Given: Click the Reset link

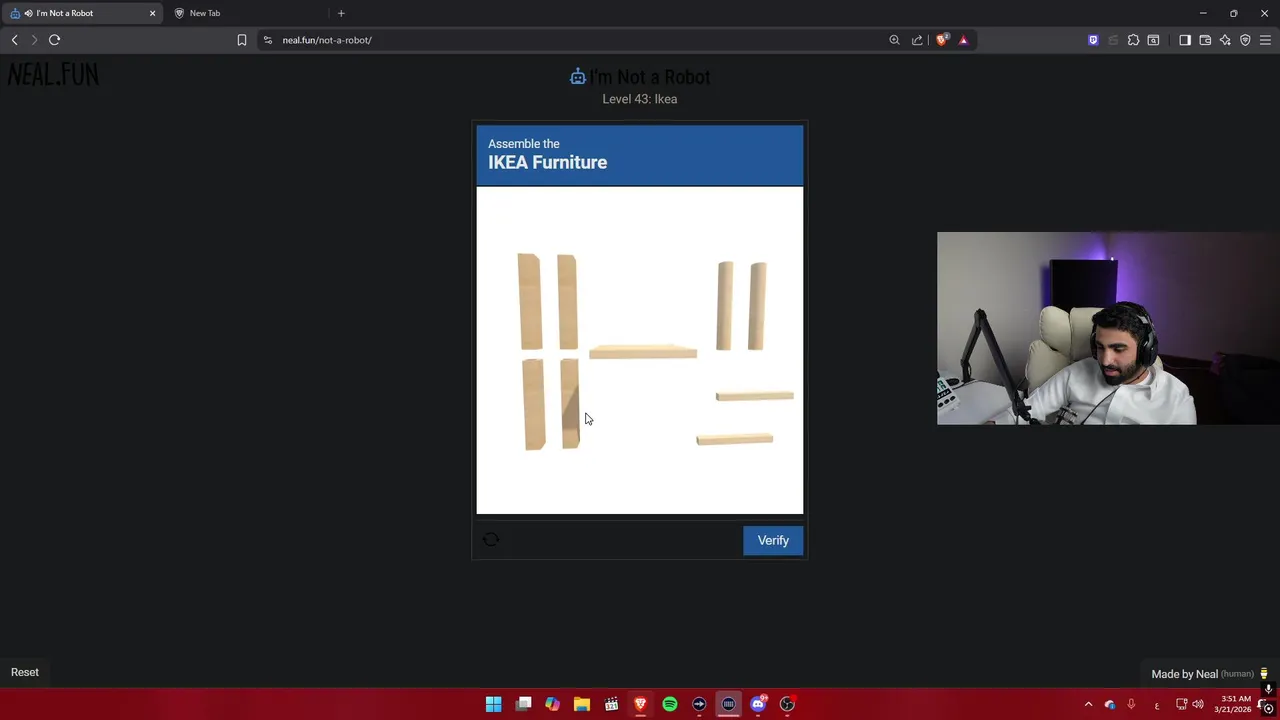Looking at the screenshot, I should coord(25,672).
